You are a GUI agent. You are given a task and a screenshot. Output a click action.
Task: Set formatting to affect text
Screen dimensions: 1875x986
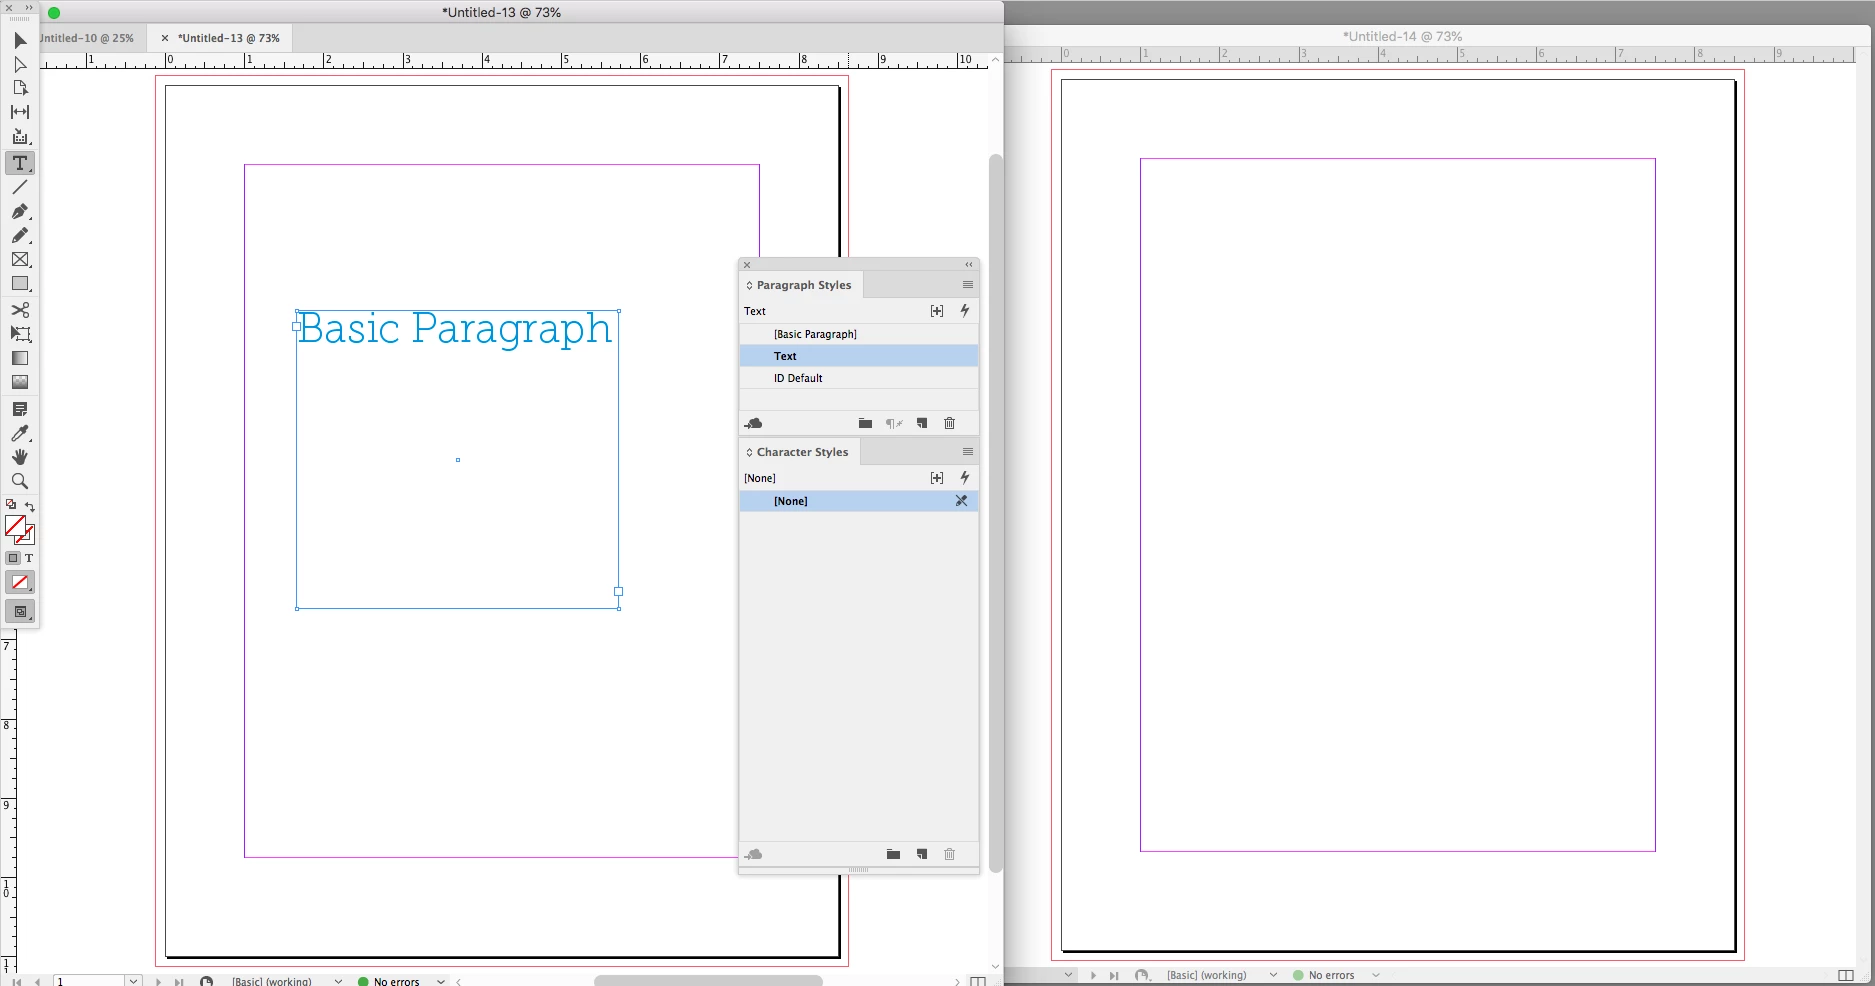click(x=29, y=558)
